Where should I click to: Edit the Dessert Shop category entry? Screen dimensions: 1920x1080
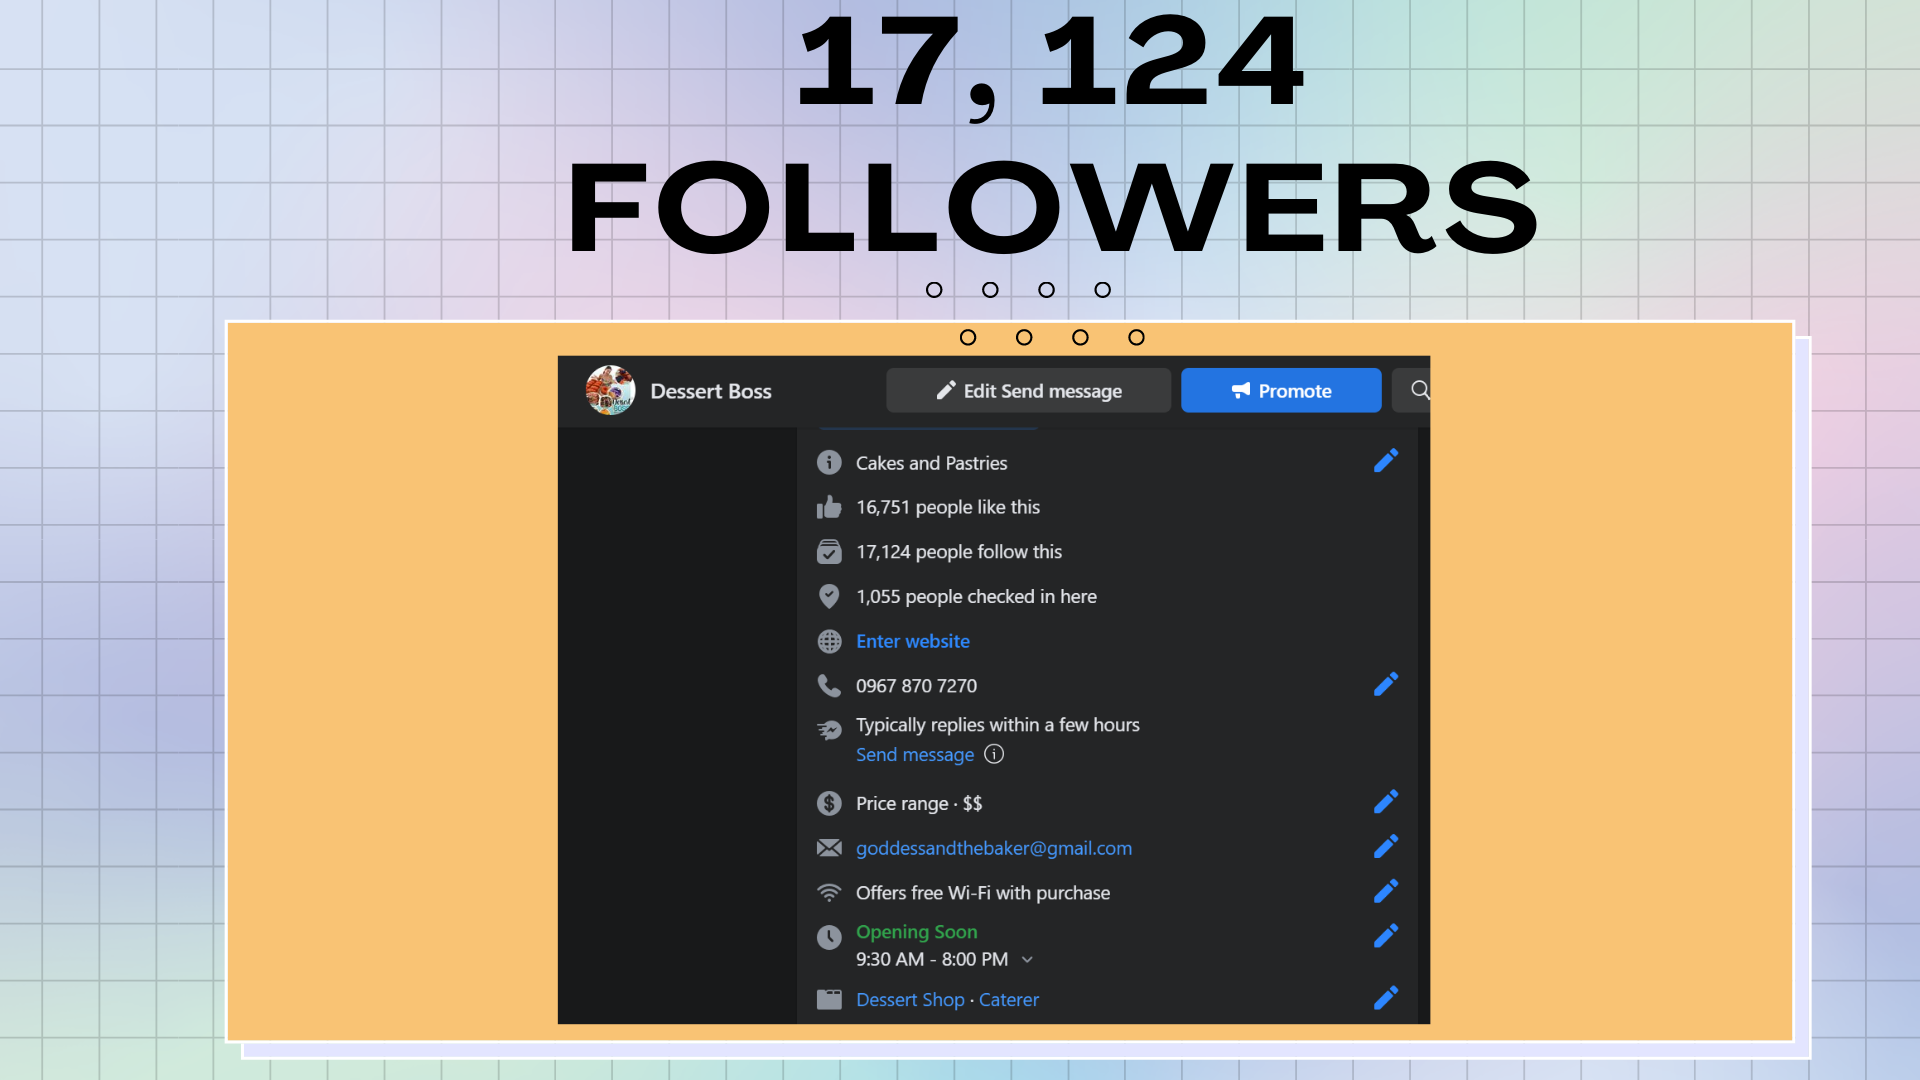click(x=1385, y=998)
